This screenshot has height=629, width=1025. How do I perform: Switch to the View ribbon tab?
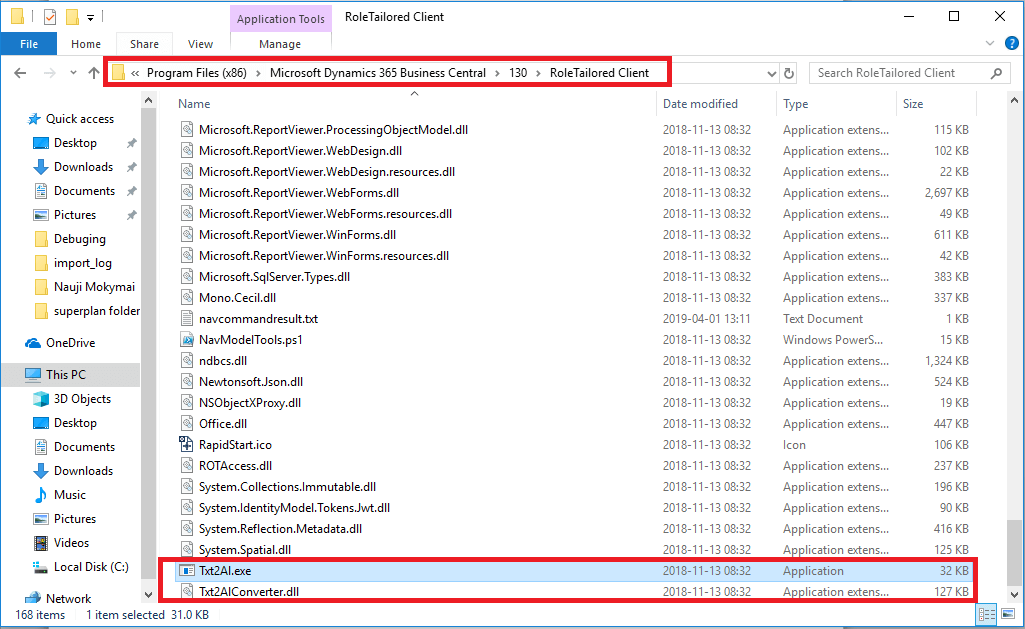coord(200,44)
